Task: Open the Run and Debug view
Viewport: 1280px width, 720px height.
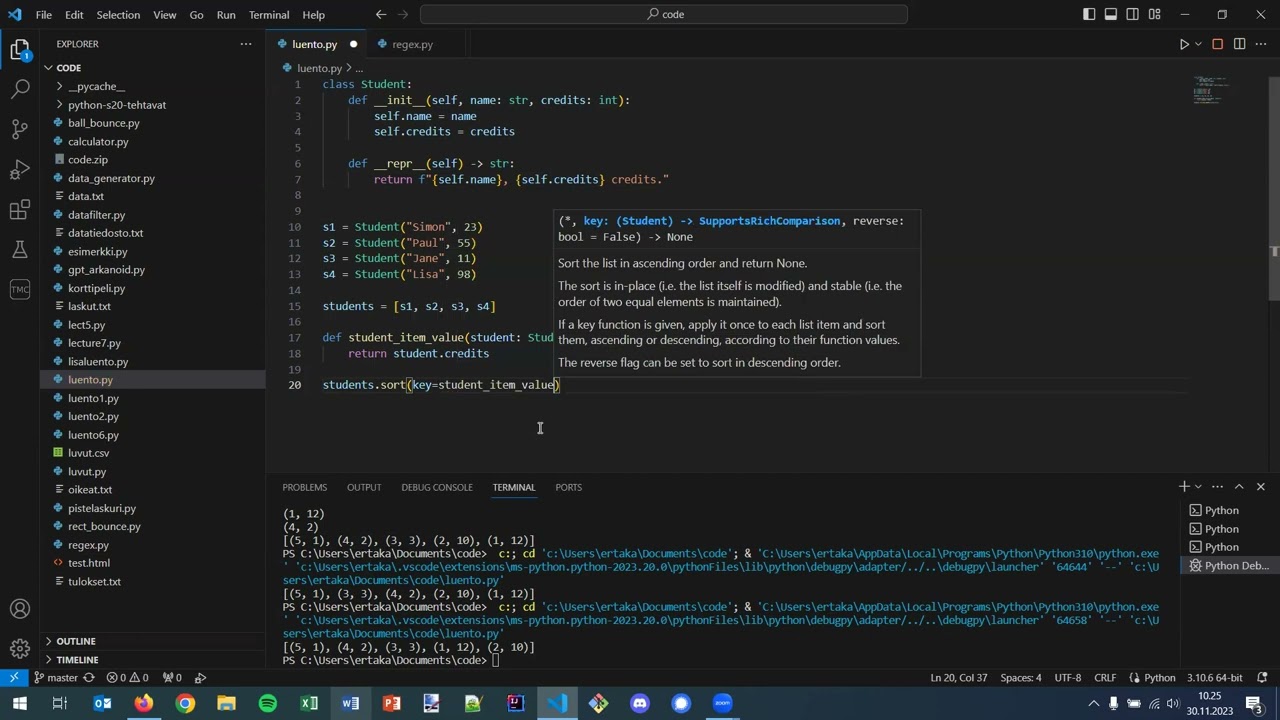Action: (x=20, y=169)
